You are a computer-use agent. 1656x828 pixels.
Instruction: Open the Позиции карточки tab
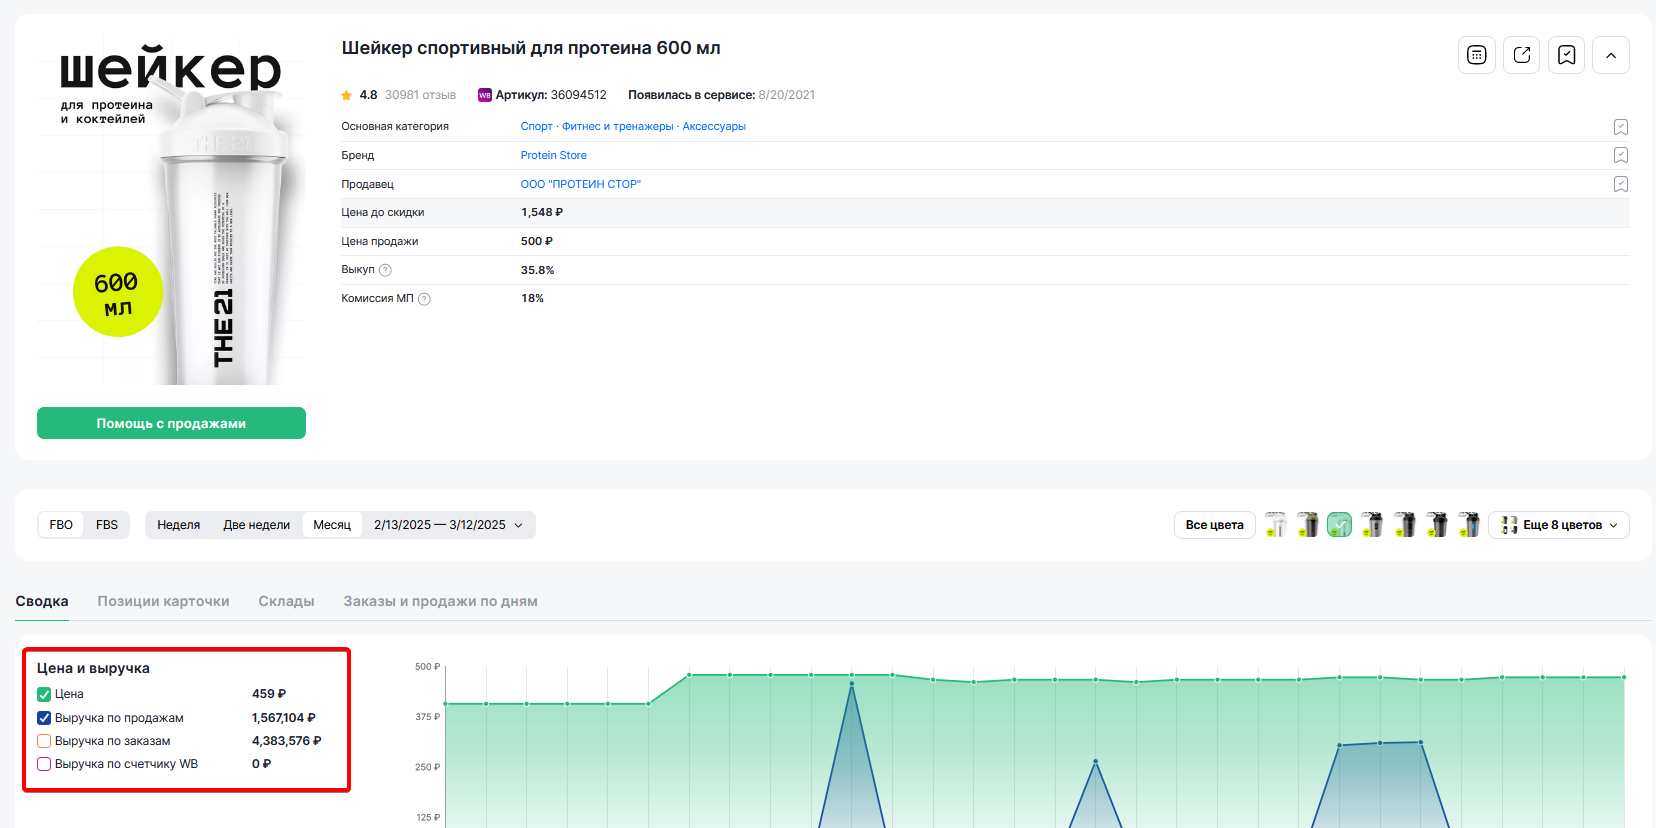163,601
